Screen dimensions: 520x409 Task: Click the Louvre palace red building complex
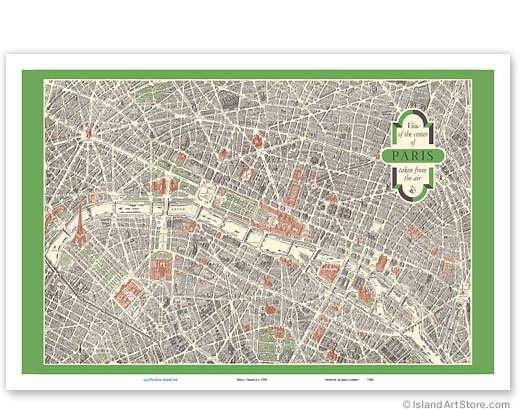coord(279,221)
